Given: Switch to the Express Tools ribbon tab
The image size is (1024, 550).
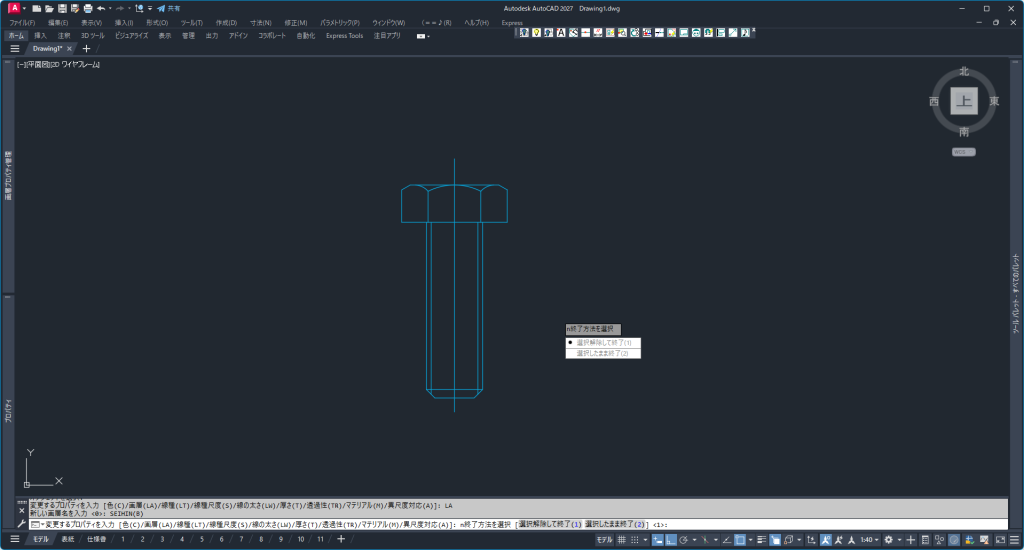Looking at the screenshot, I should (344, 35).
